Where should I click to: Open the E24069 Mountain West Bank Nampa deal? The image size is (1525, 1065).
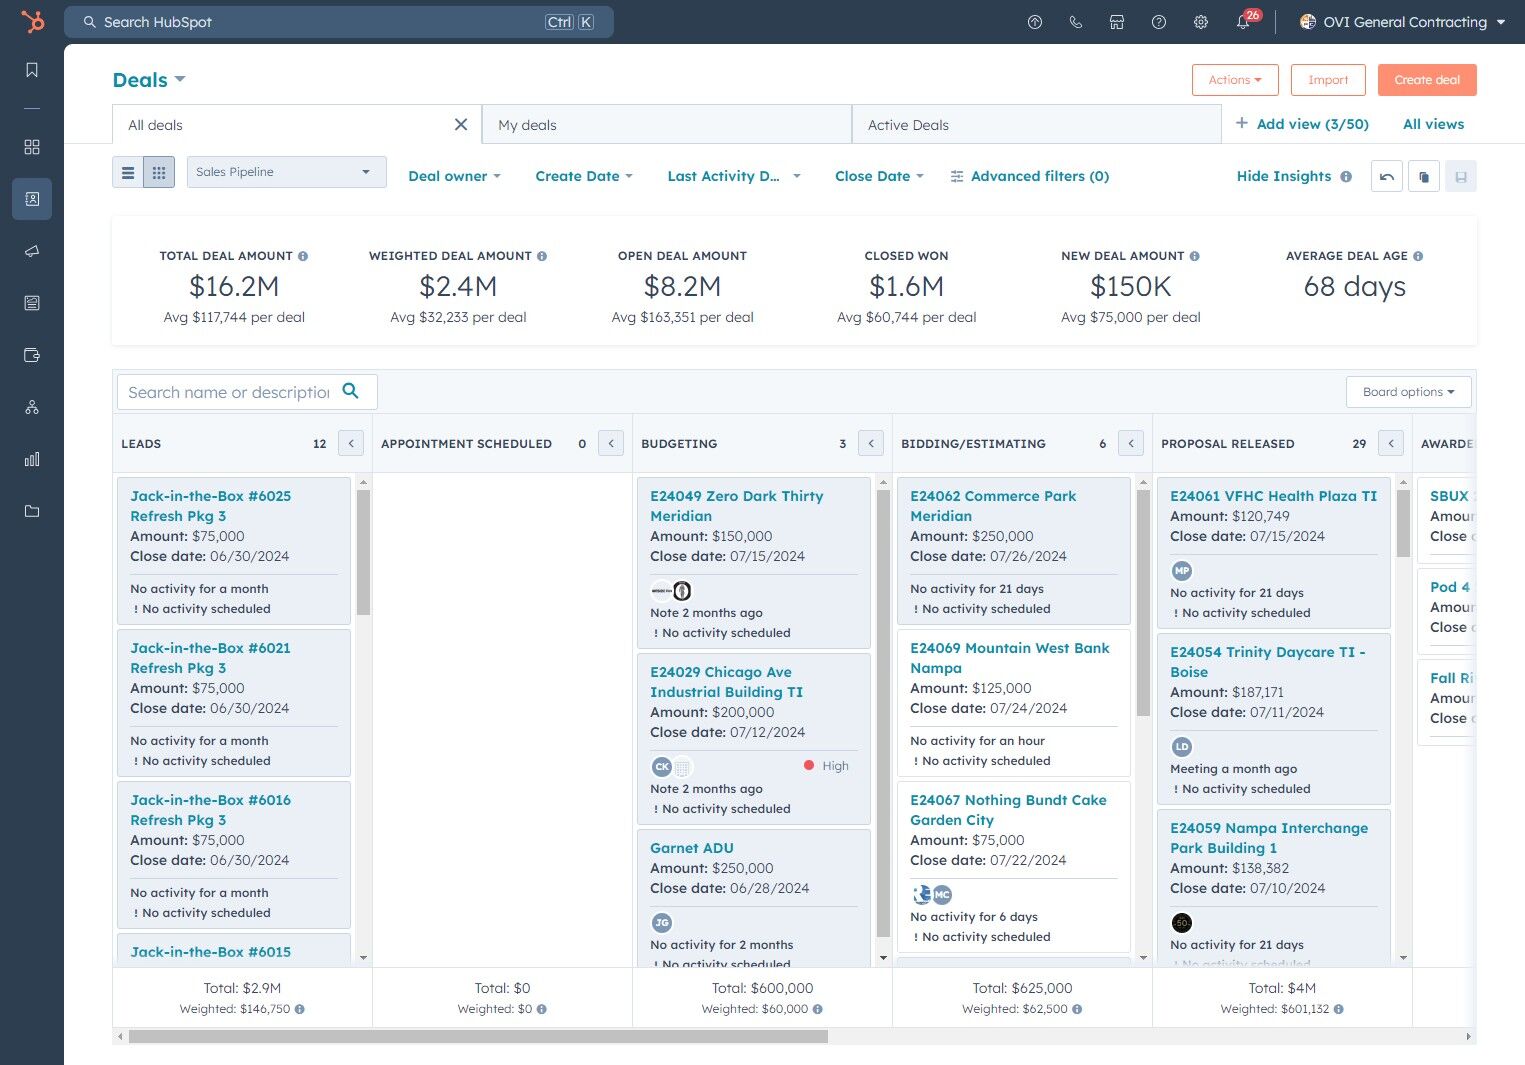click(1009, 658)
